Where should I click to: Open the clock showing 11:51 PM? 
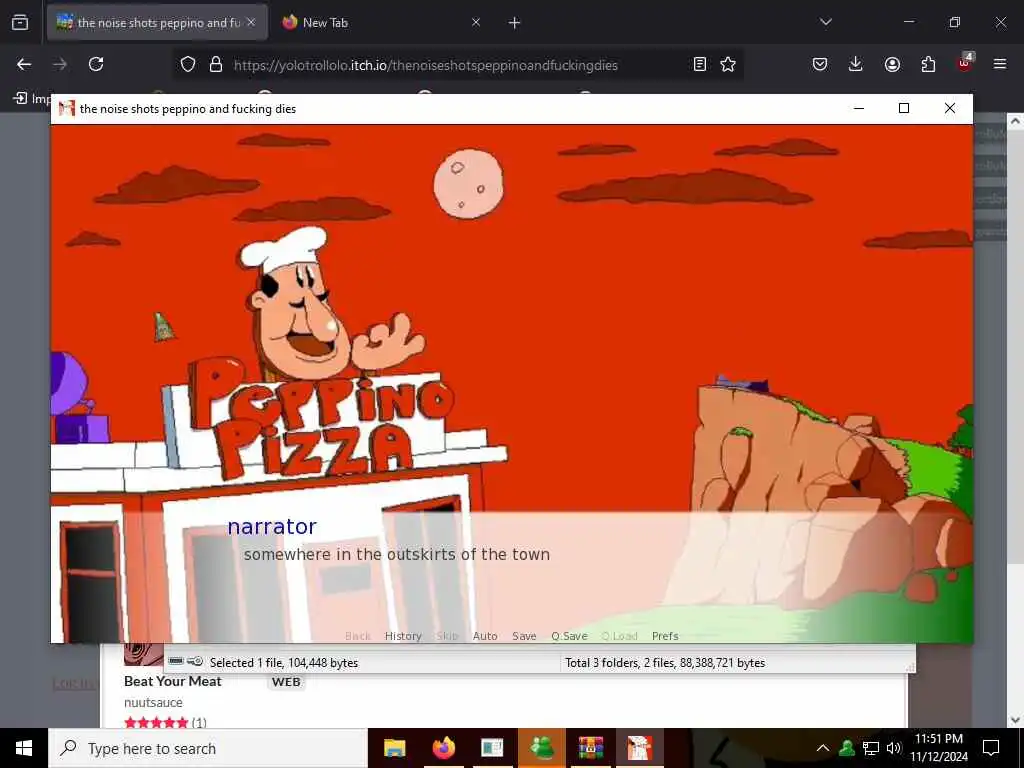click(938, 748)
